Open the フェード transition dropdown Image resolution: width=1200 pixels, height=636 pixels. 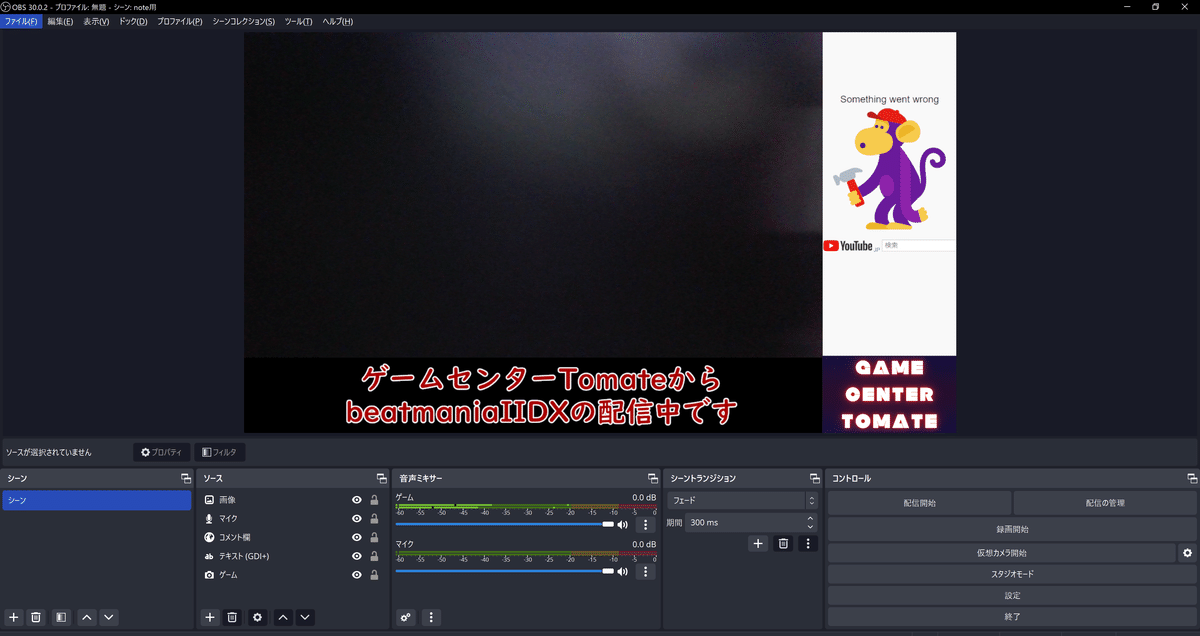point(743,500)
